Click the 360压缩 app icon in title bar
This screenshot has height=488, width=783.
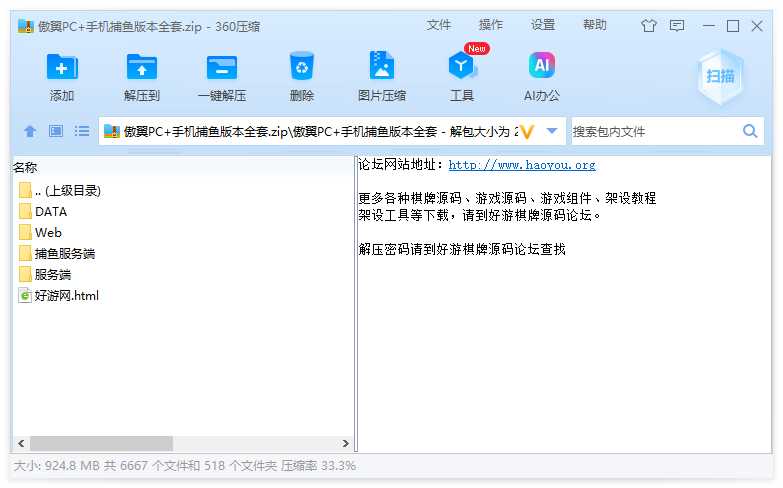coord(25,26)
